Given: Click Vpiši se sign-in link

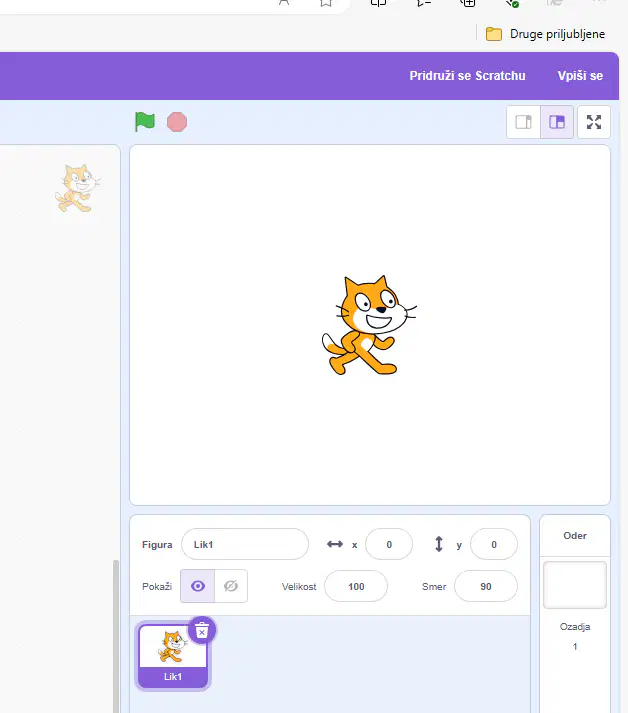Looking at the screenshot, I should 580,75.
